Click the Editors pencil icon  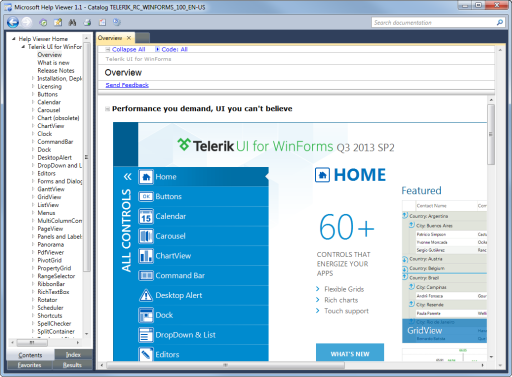(x=146, y=354)
